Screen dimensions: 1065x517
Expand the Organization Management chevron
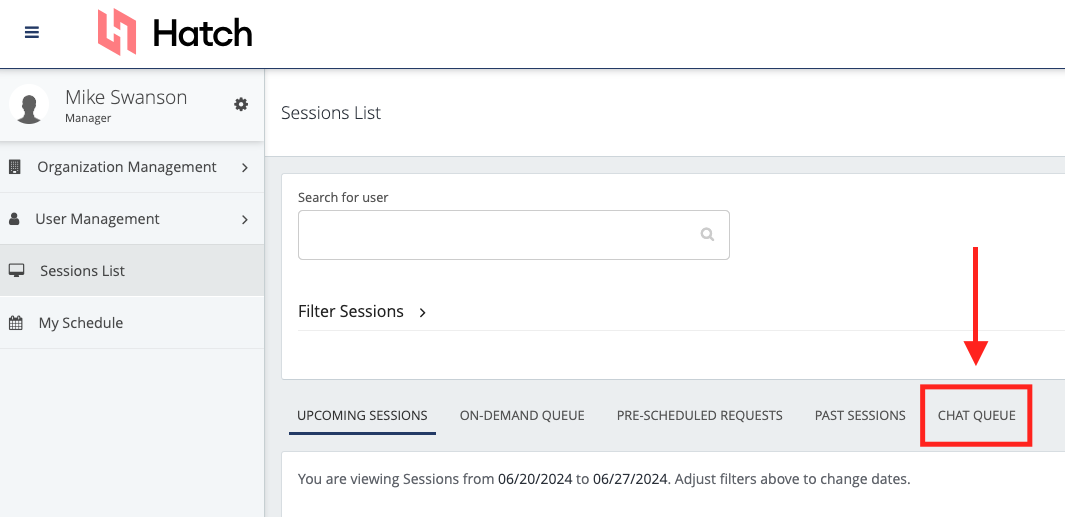pyautogui.click(x=245, y=167)
